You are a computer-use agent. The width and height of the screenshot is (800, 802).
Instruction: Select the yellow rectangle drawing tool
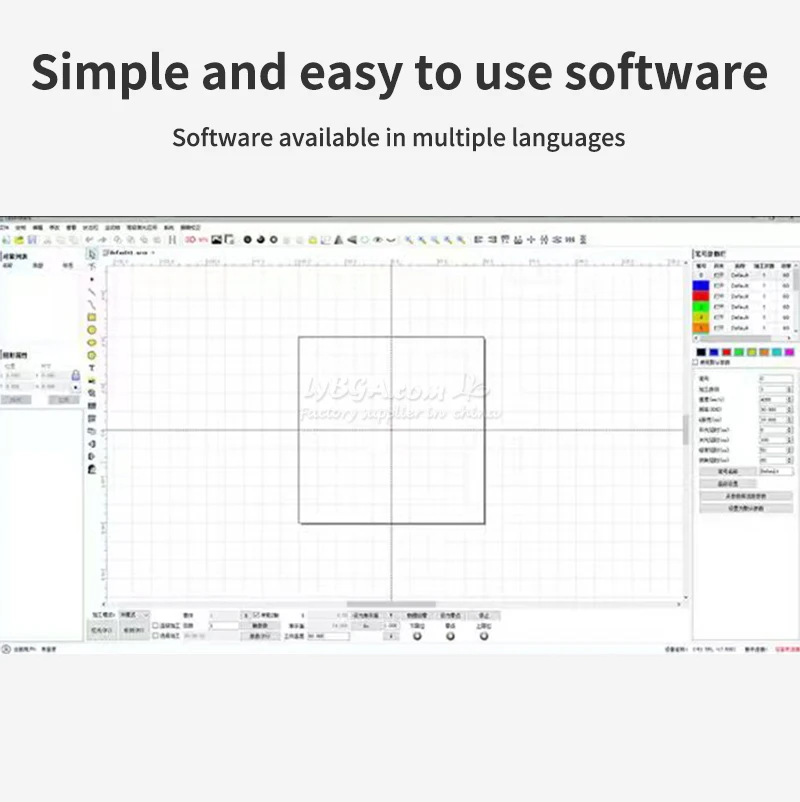tap(92, 317)
